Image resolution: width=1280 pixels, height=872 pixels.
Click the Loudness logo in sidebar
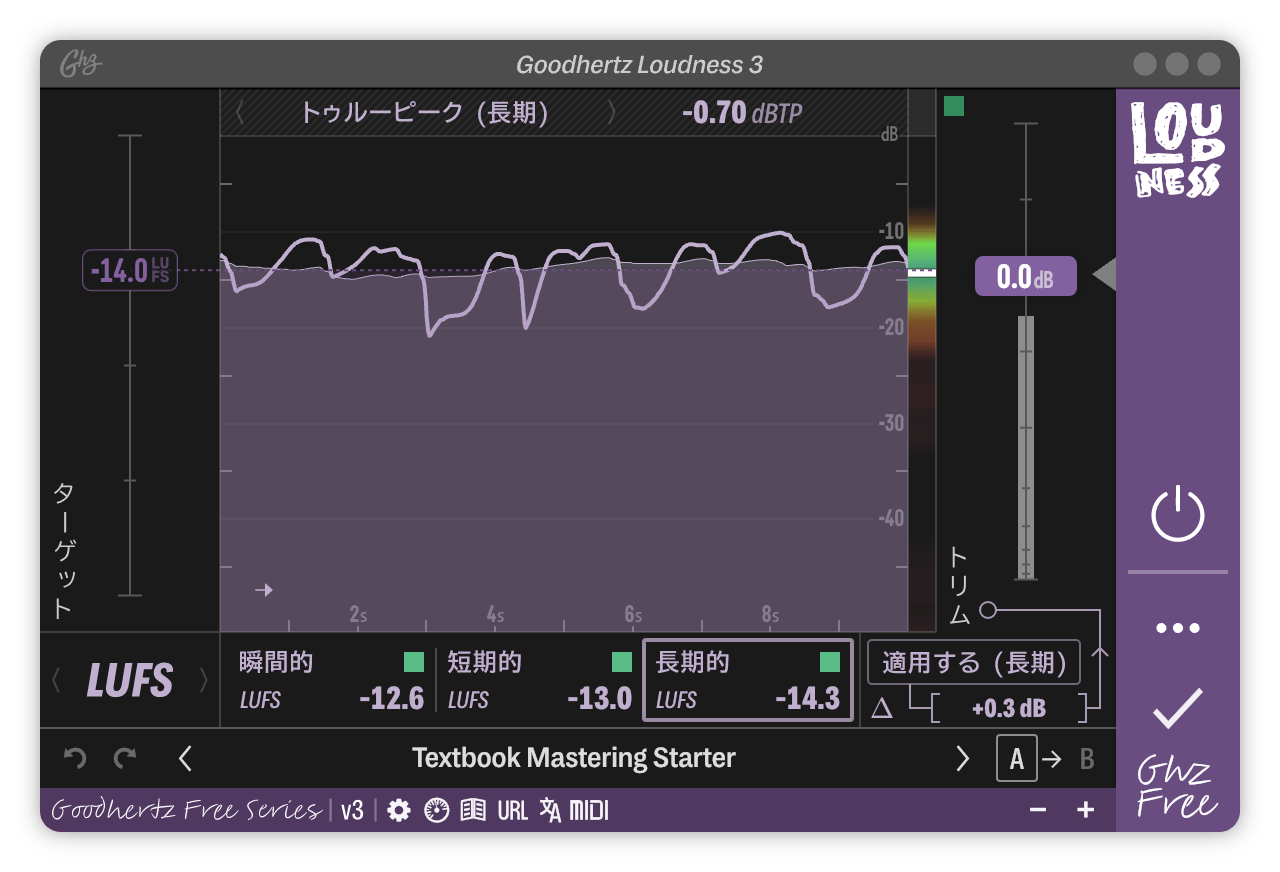coord(1177,148)
